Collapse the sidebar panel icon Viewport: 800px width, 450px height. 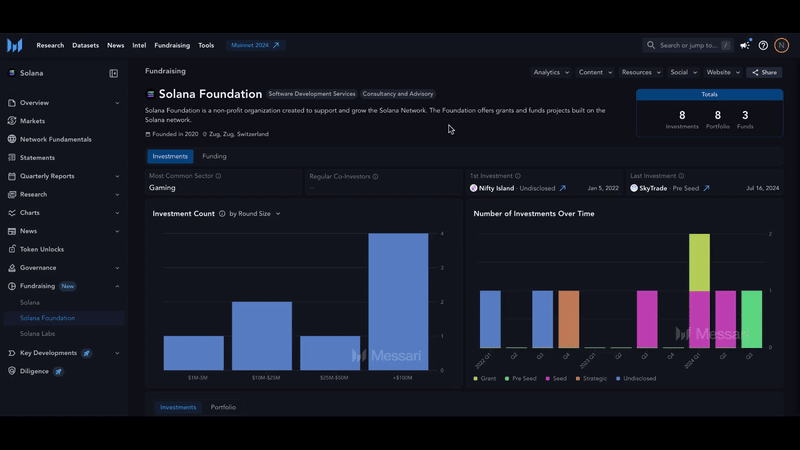[113, 73]
